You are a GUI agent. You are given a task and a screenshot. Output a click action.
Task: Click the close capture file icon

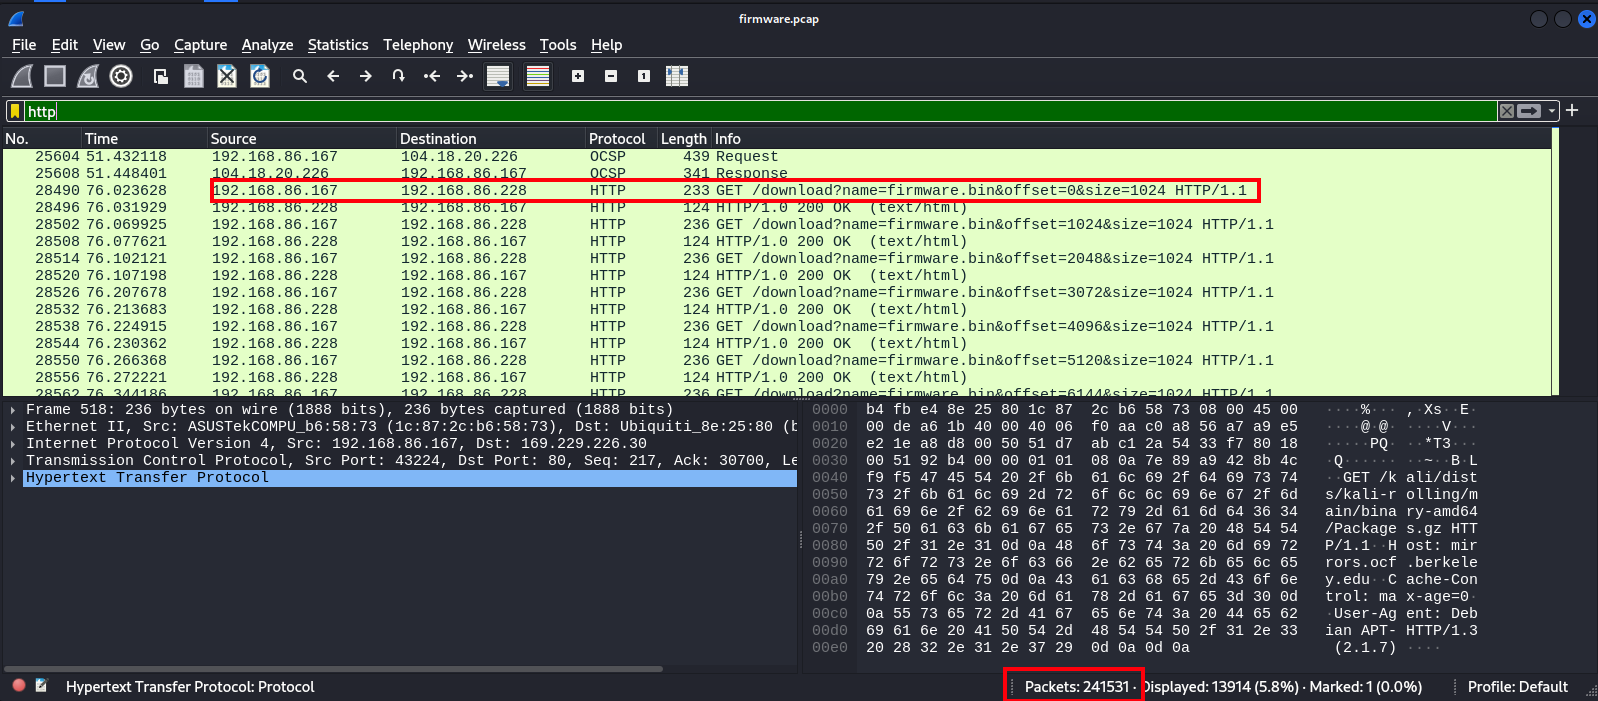click(227, 76)
